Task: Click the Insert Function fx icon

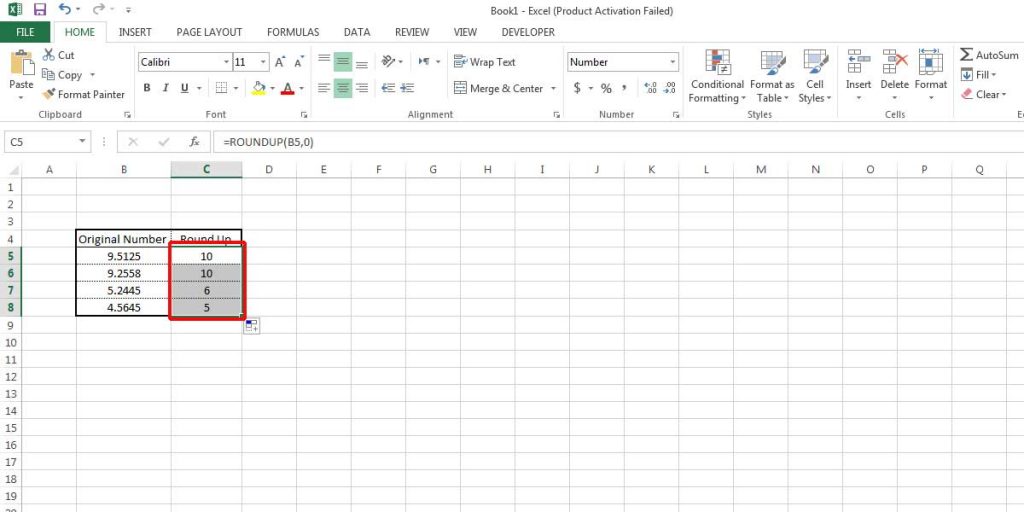Action: (194, 142)
